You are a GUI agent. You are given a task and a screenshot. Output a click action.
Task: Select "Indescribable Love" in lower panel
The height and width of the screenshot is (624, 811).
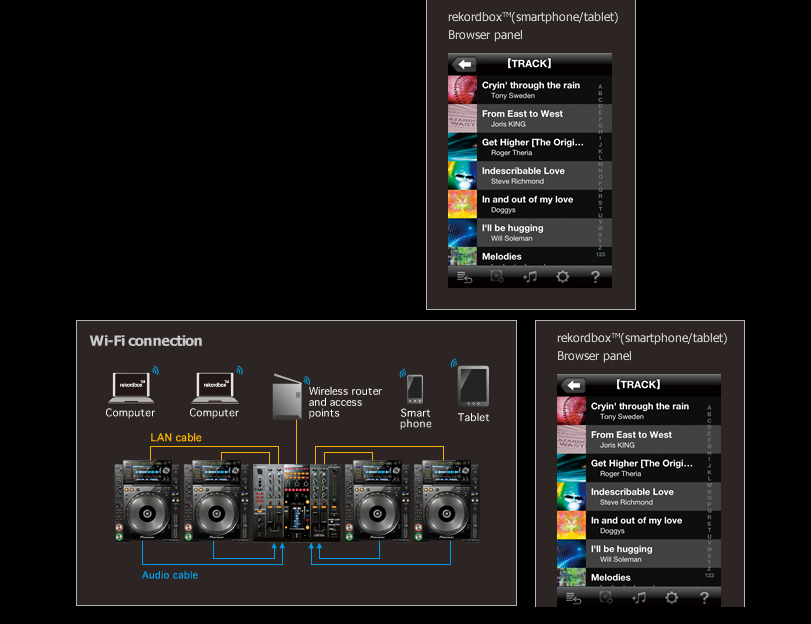639,496
